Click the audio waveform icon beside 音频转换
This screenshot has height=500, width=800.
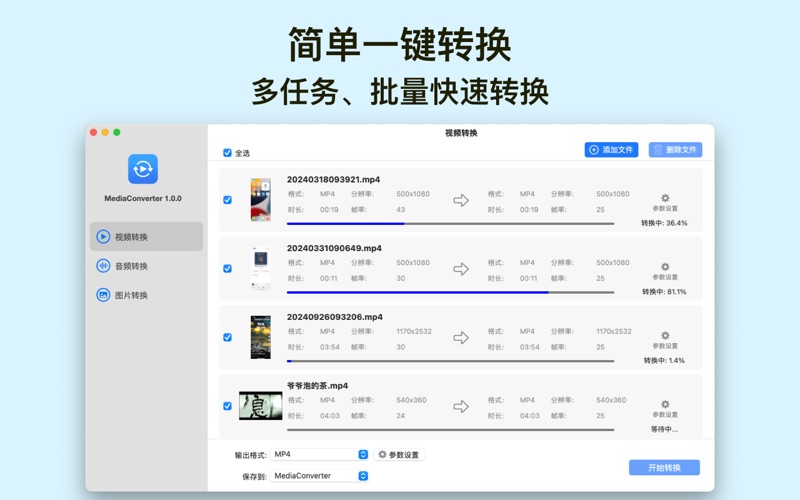[x=103, y=266]
